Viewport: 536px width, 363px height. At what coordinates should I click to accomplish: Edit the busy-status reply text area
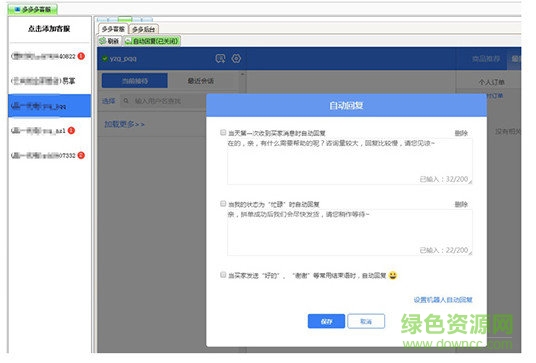pyautogui.click(x=350, y=233)
